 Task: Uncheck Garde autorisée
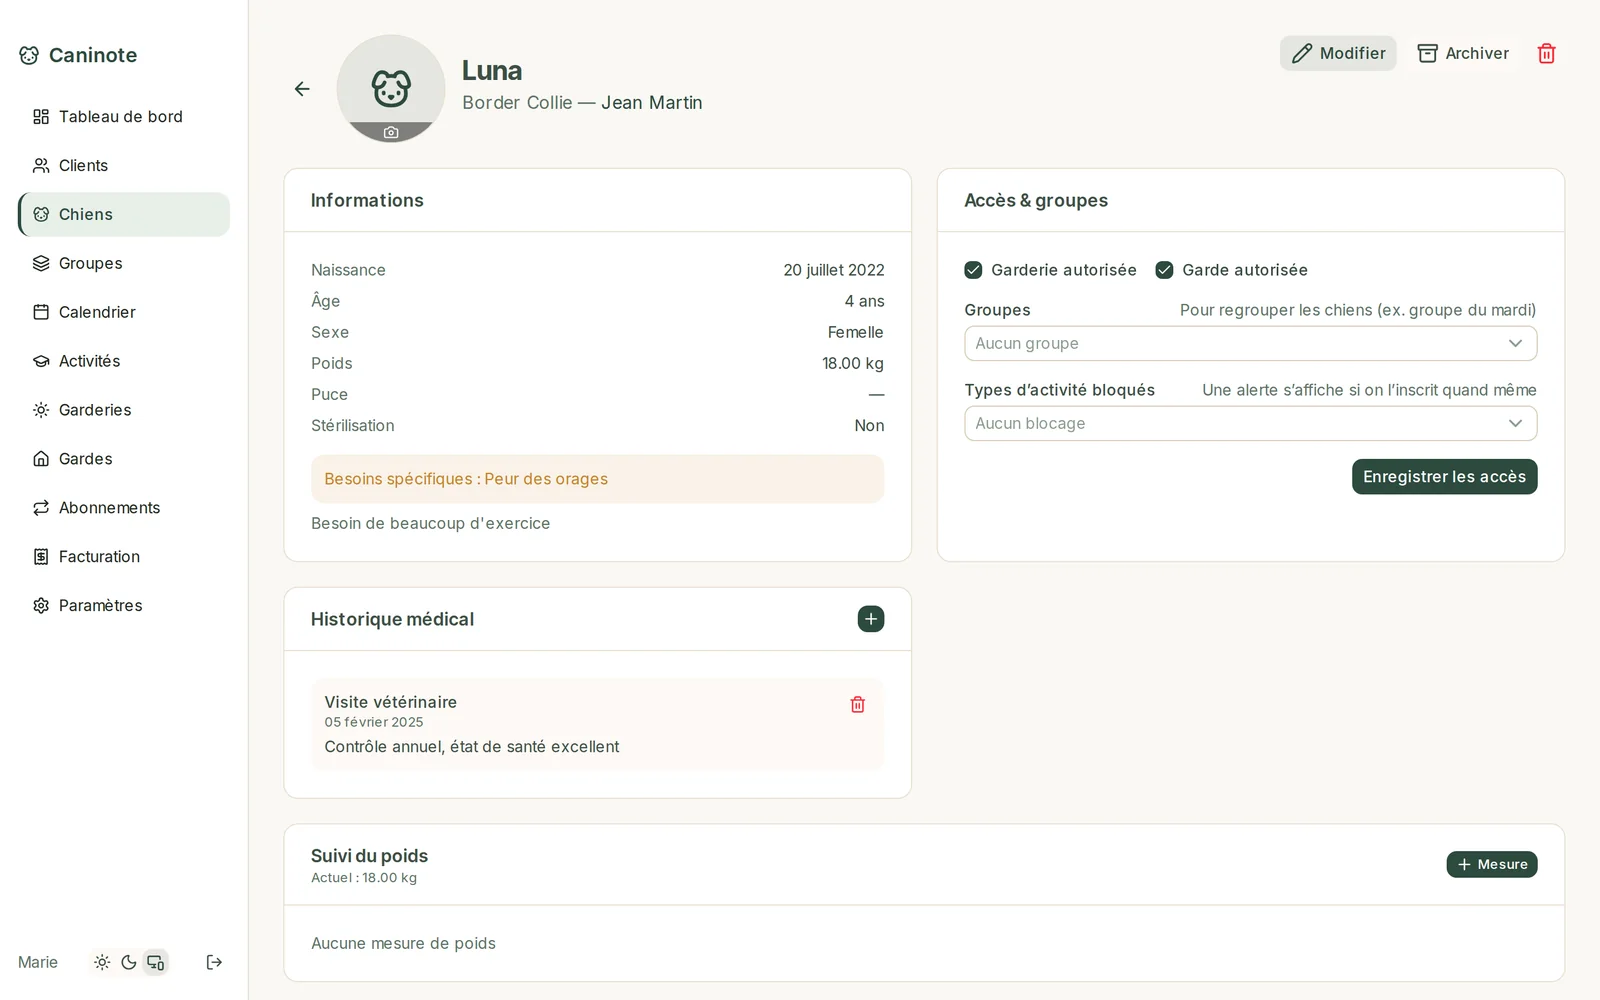(1164, 270)
